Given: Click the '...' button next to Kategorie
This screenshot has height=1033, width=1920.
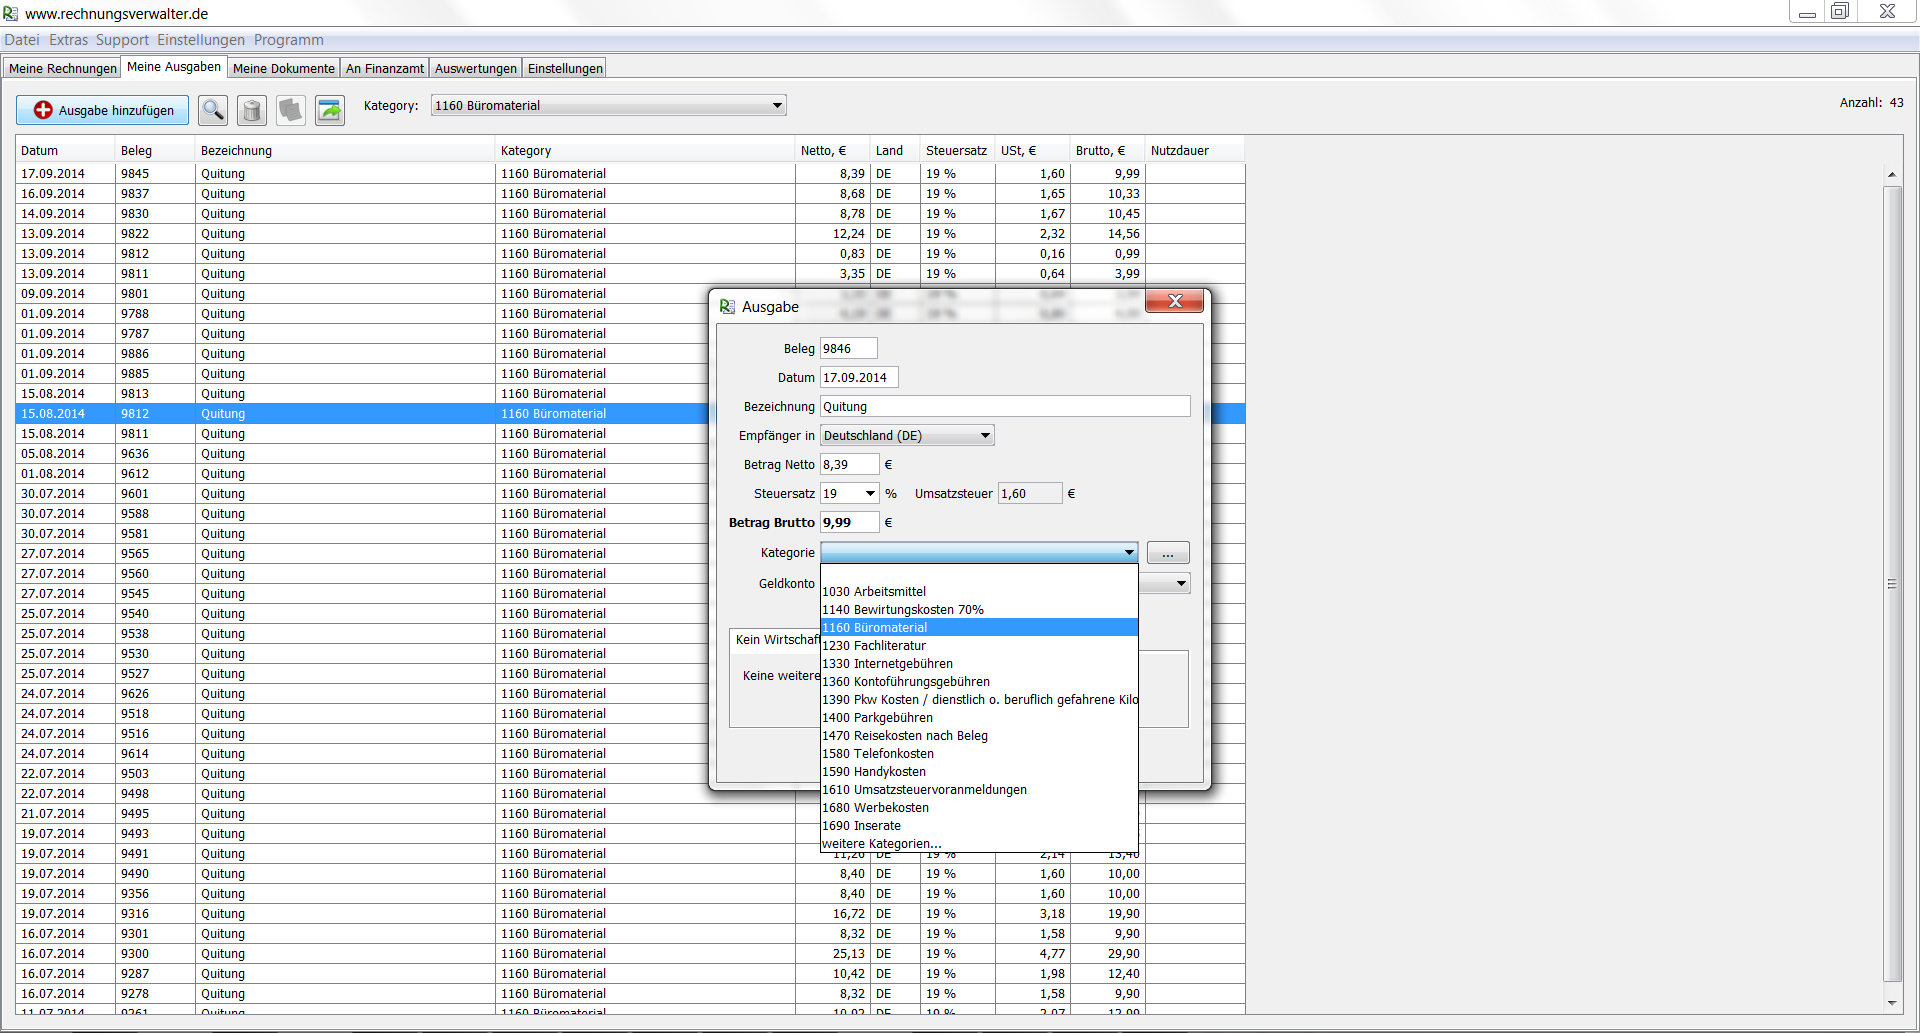Looking at the screenshot, I should point(1167,553).
